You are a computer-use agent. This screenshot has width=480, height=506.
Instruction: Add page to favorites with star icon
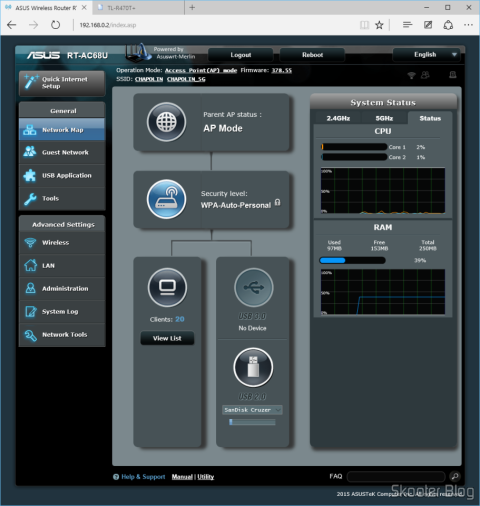point(379,25)
